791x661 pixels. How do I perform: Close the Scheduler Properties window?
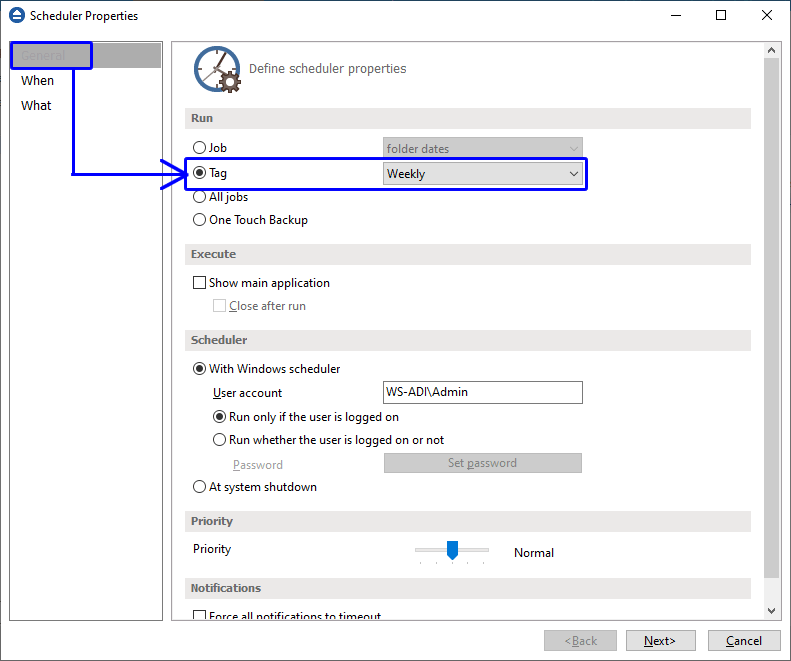pos(767,16)
